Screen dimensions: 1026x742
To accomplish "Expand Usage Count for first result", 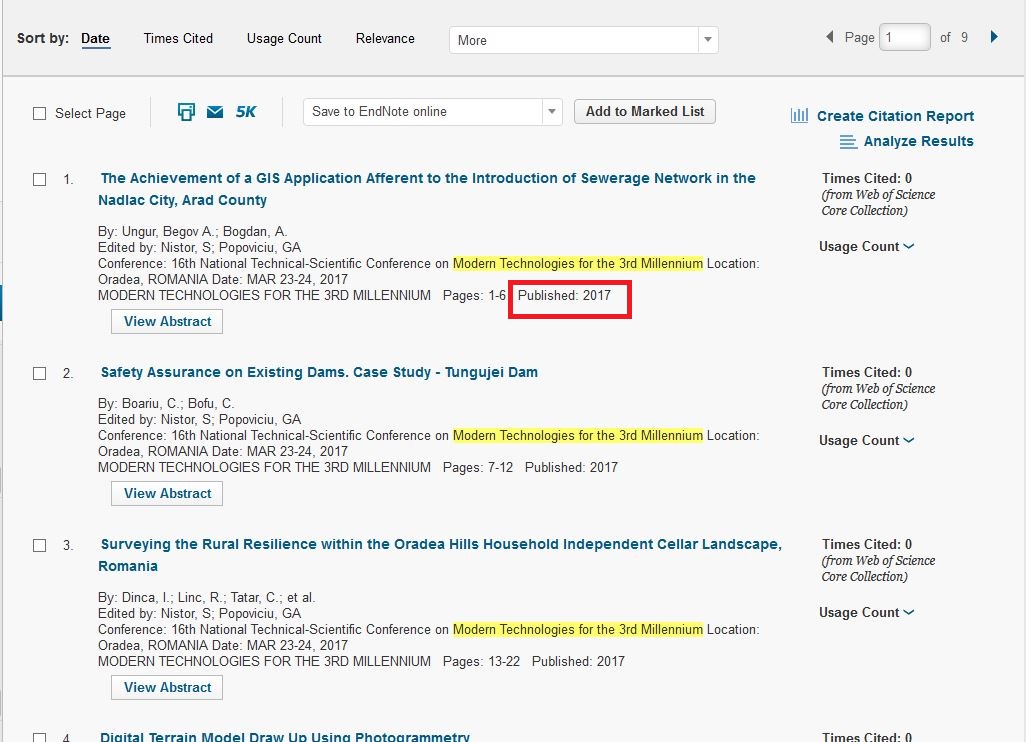I will [866, 247].
